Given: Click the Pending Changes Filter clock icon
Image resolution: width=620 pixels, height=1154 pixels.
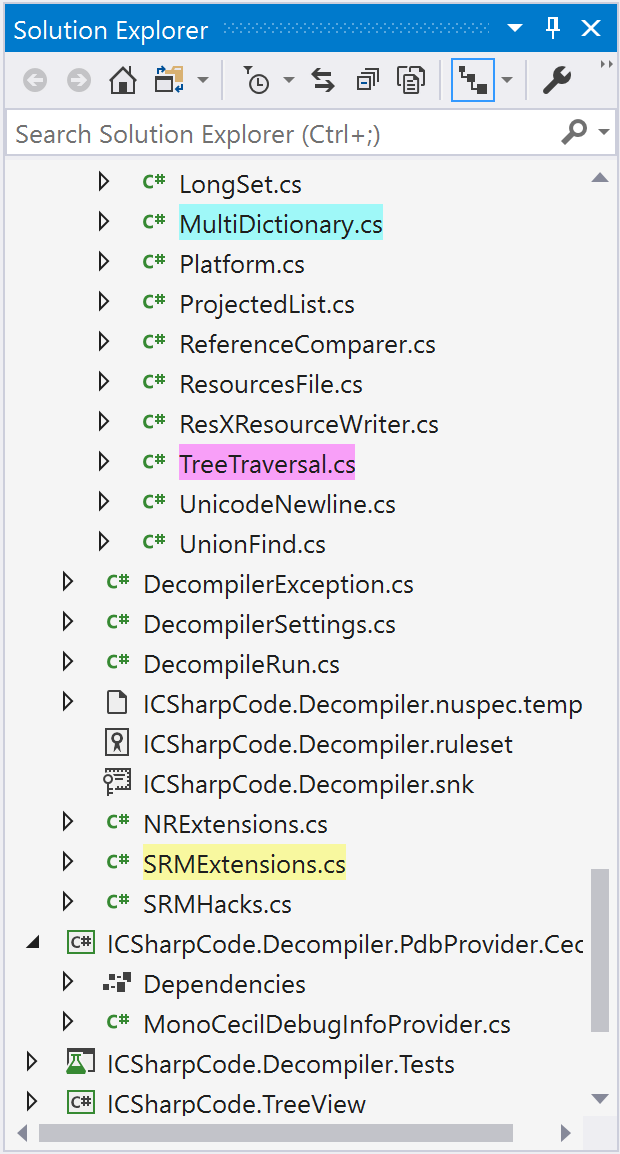Looking at the screenshot, I should point(257,80).
